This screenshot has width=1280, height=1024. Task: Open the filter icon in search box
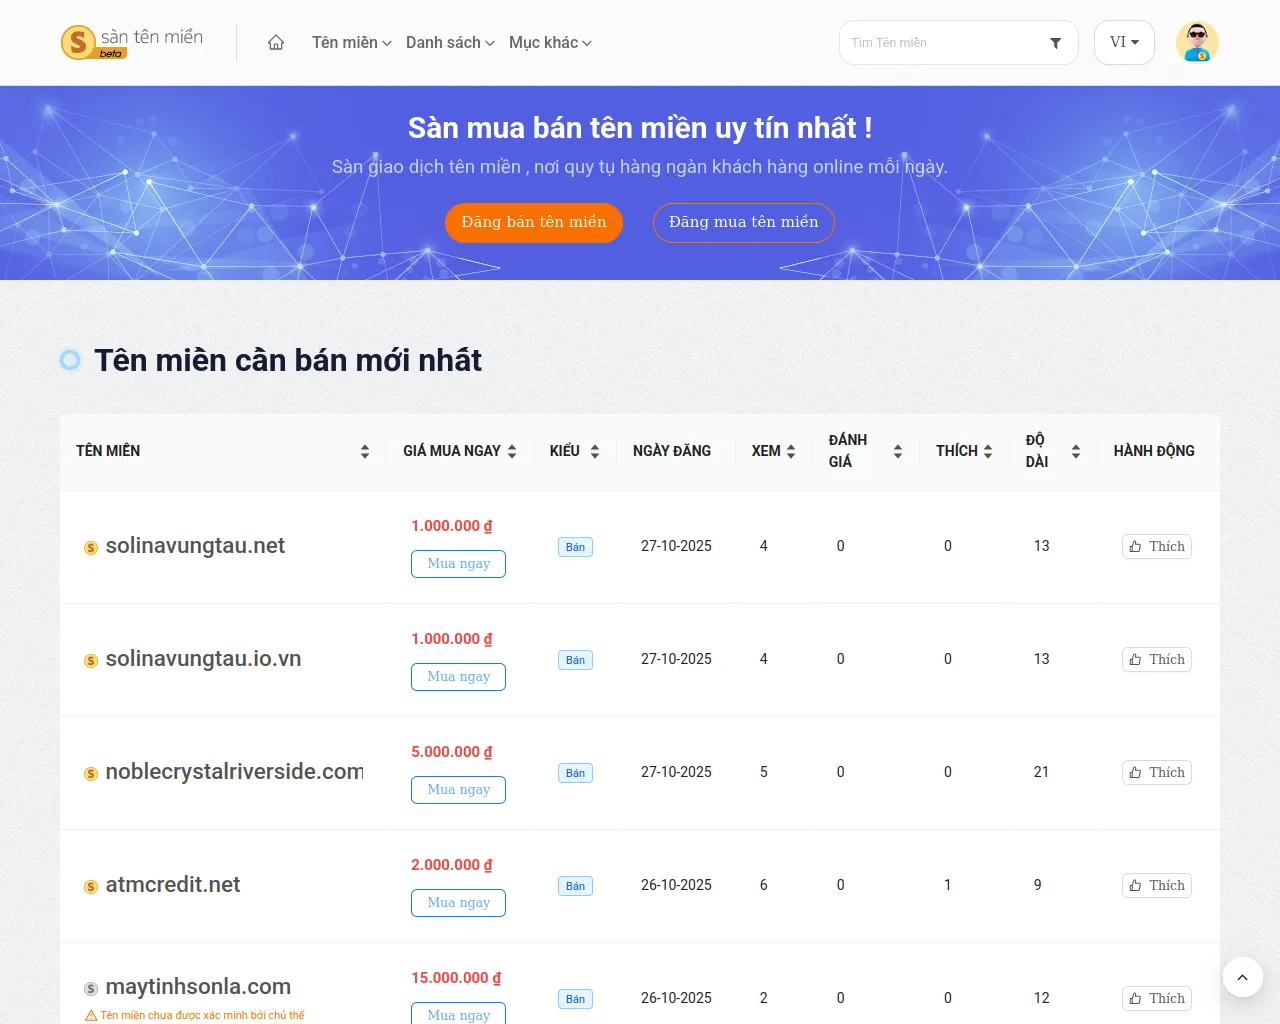(1055, 43)
